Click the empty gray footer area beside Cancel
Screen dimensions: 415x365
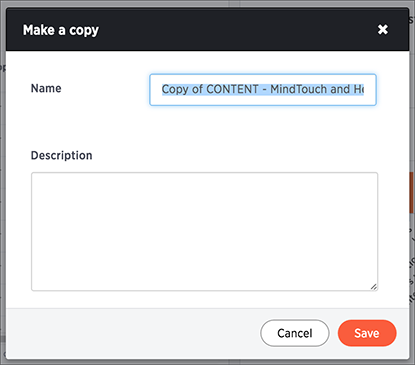point(133,333)
